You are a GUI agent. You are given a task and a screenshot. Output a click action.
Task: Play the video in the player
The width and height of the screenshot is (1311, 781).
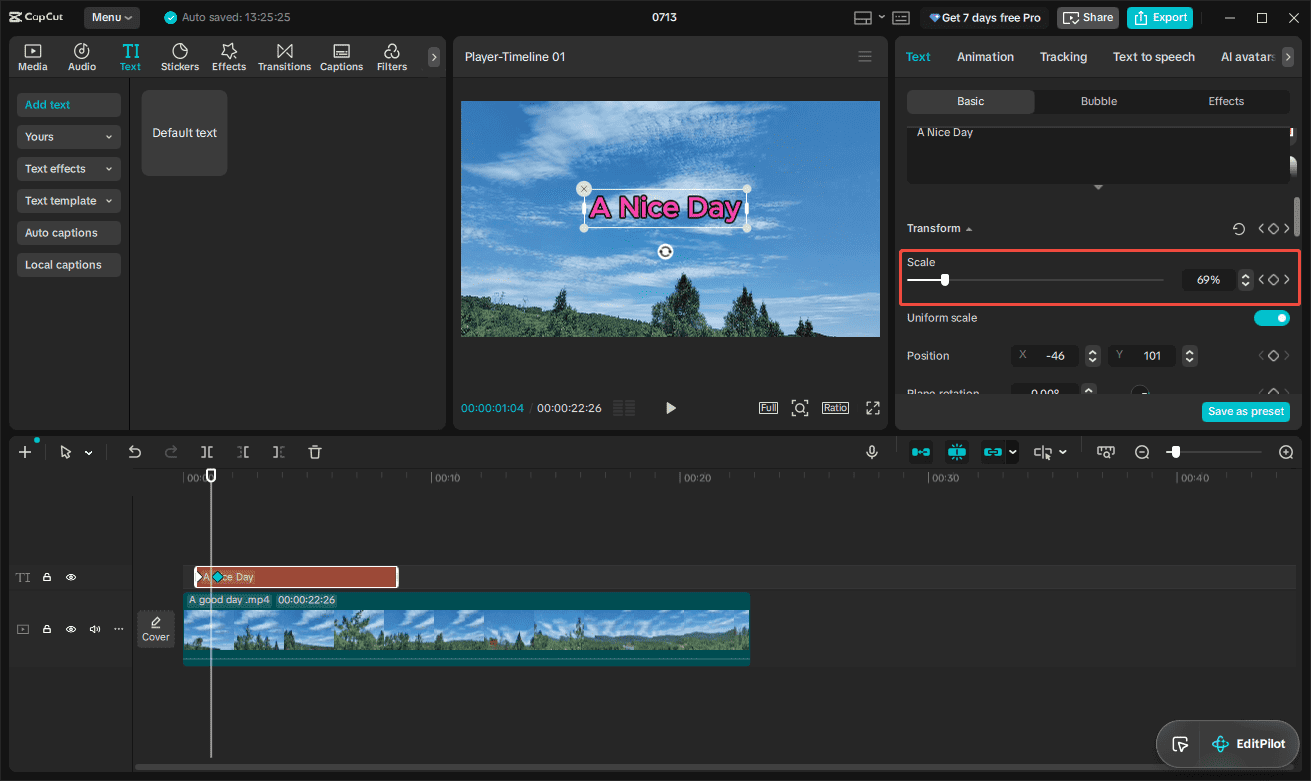coord(671,408)
